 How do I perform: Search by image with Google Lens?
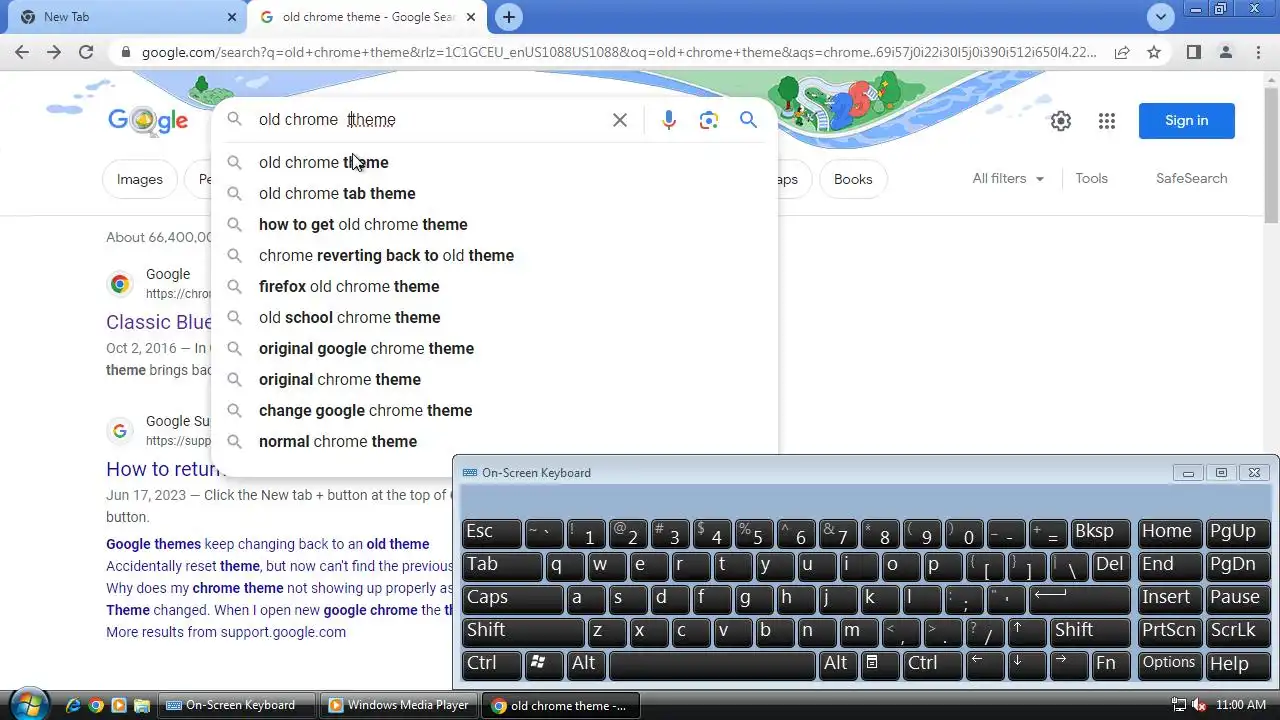pyautogui.click(x=709, y=120)
